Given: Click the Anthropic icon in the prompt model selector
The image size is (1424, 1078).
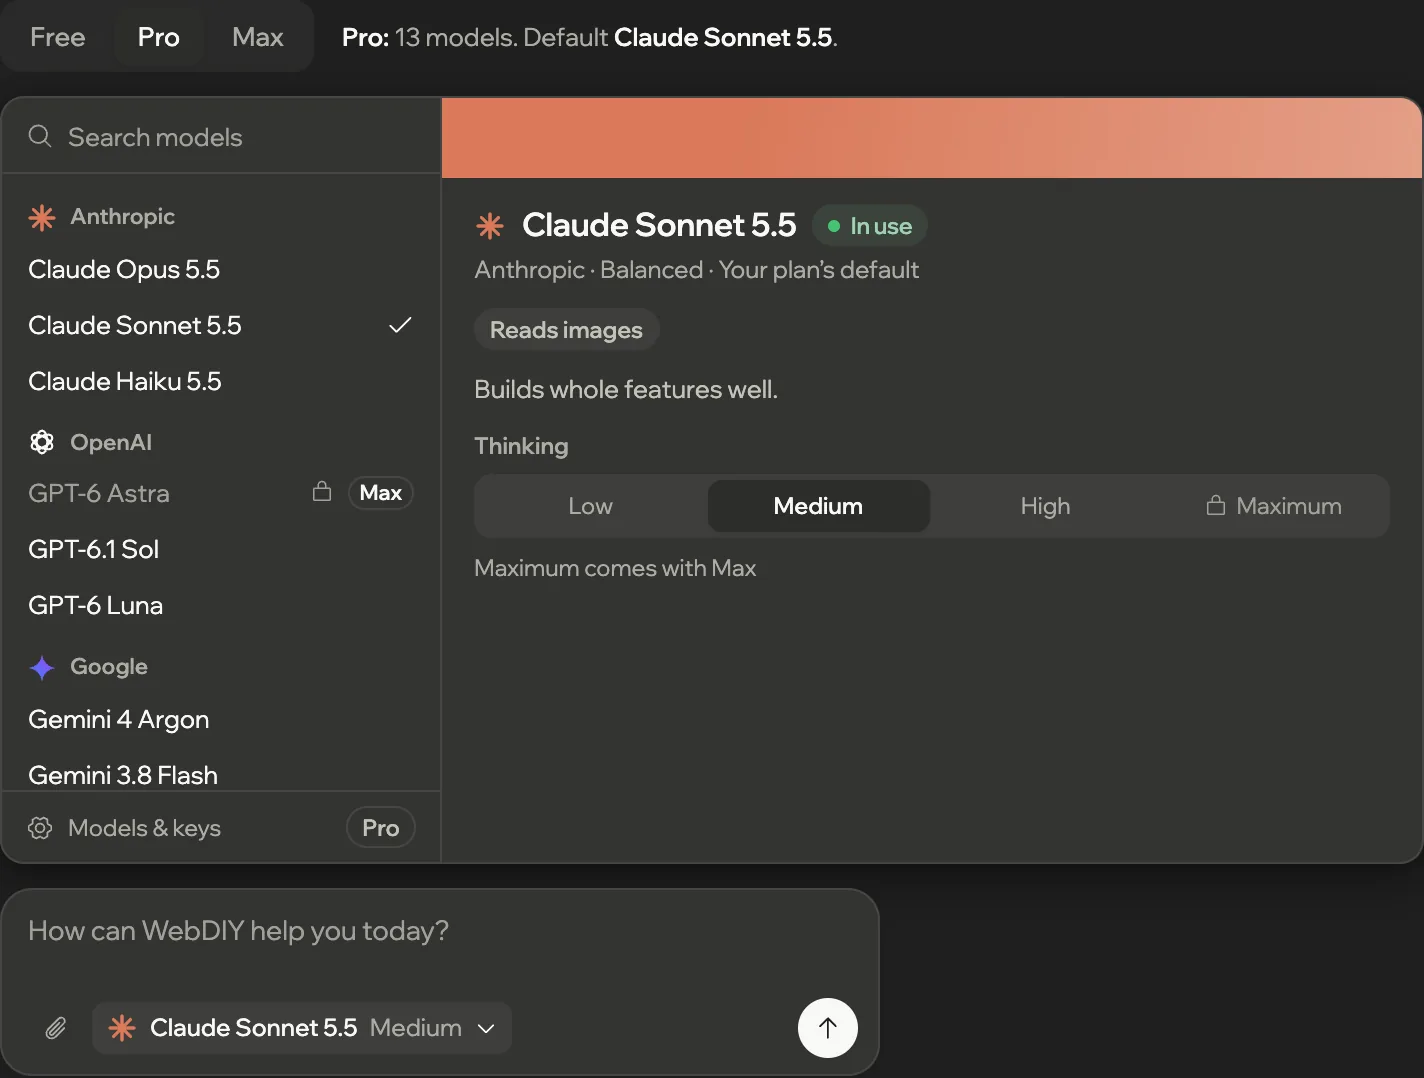Looking at the screenshot, I should pyautogui.click(x=122, y=1028).
